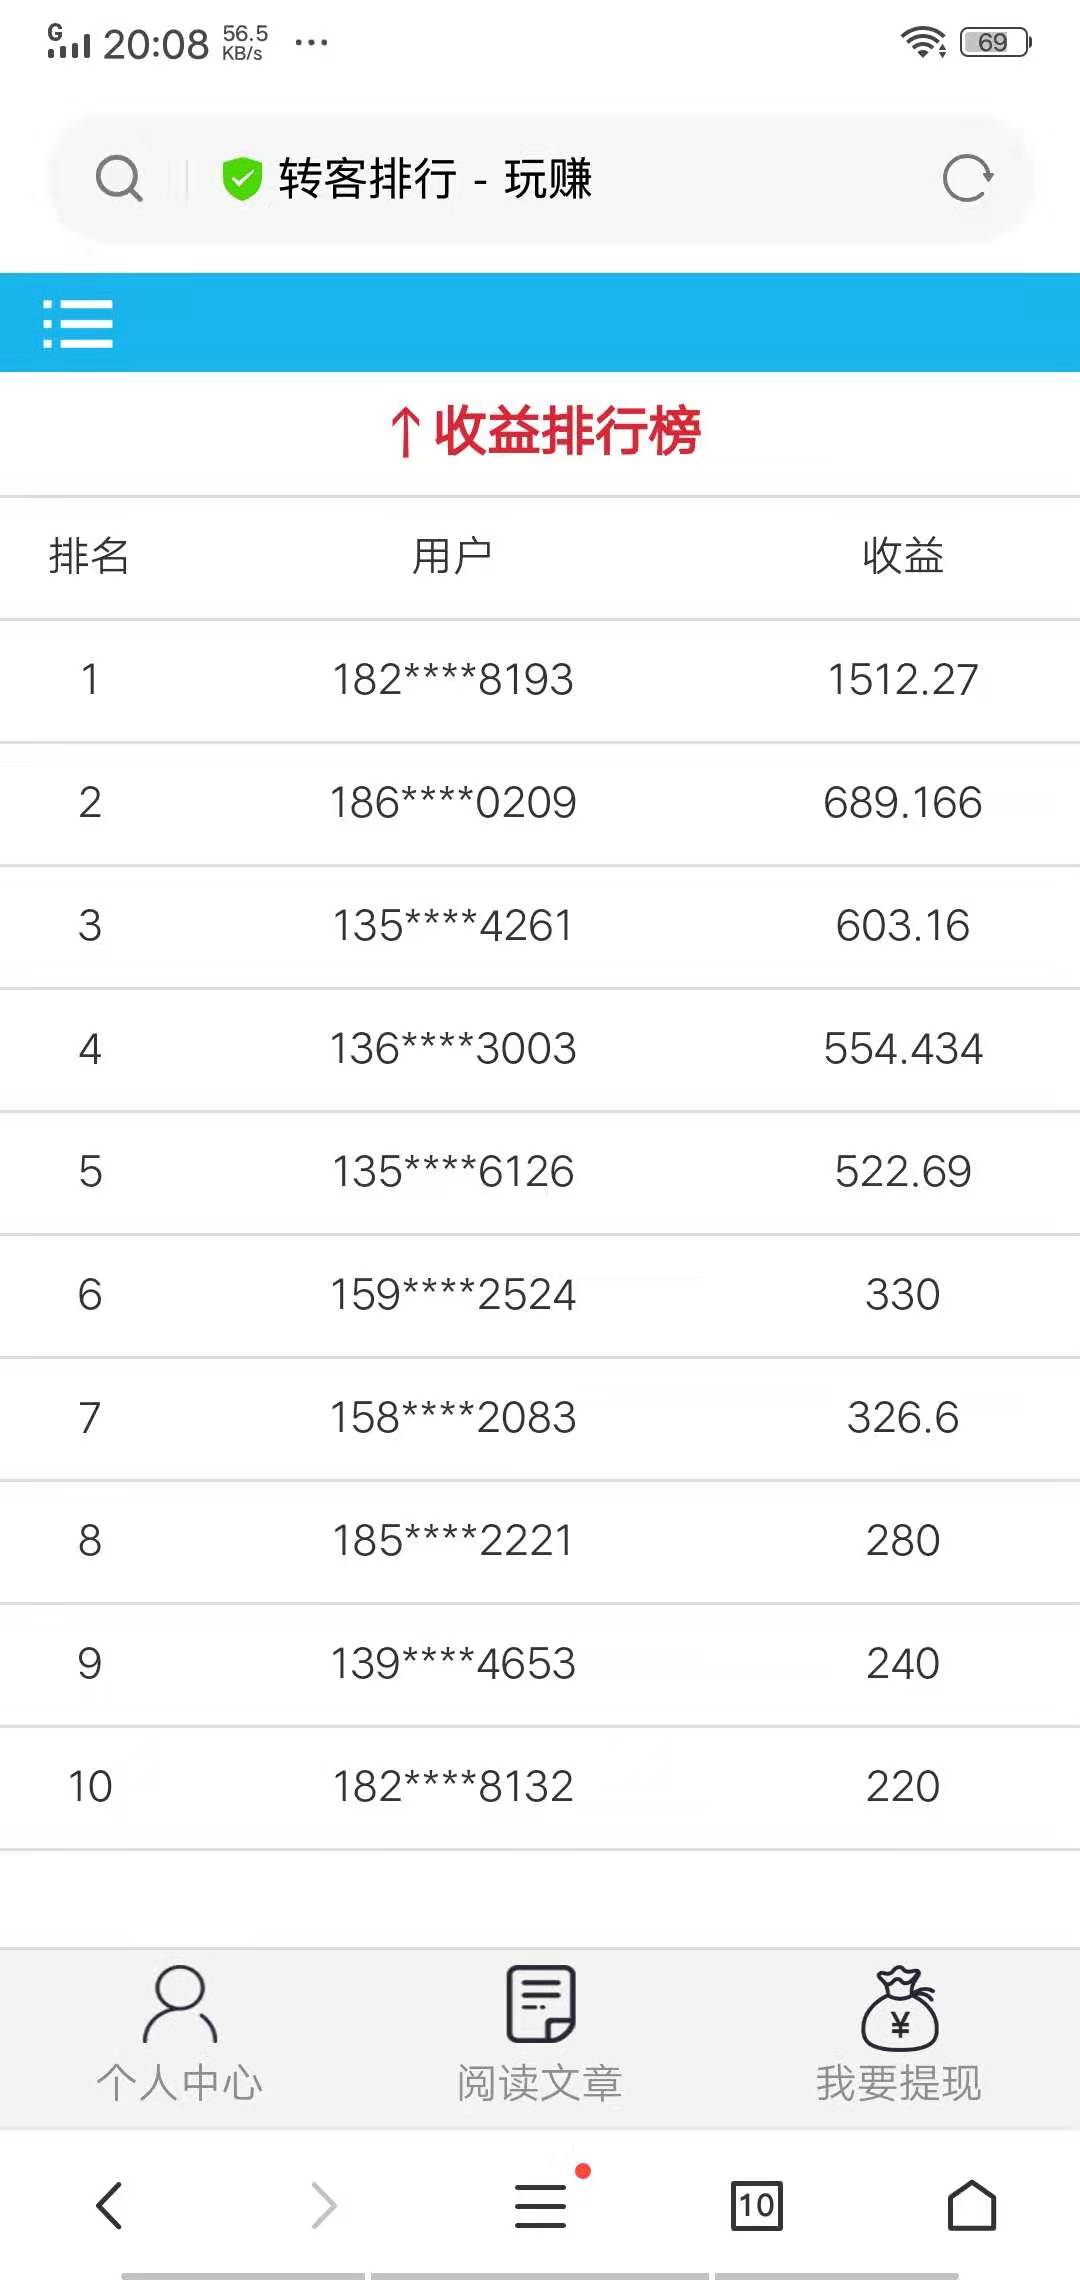Viewport: 1080px width, 2280px height.
Task: Tap the 收益排行榜 heading
Action: click(x=546, y=431)
